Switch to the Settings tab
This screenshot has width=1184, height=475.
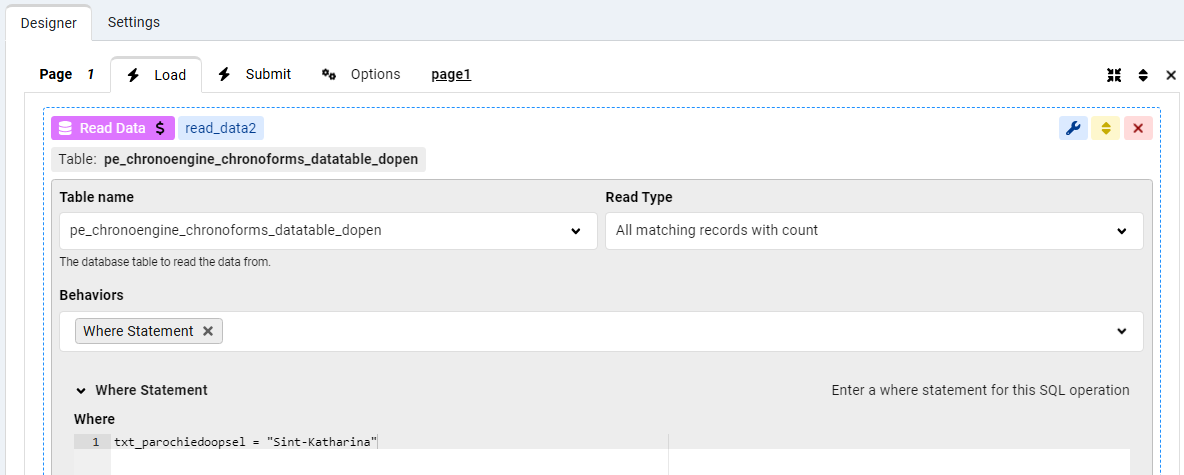coord(133,22)
